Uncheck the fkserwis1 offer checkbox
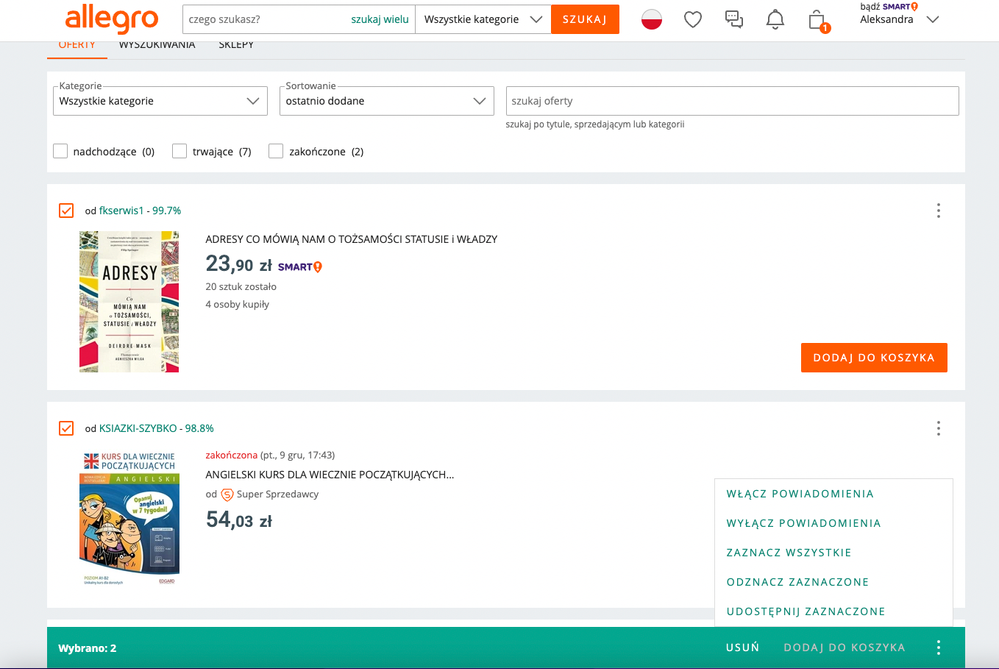Viewport: 999px width, 669px height. pyautogui.click(x=66, y=210)
